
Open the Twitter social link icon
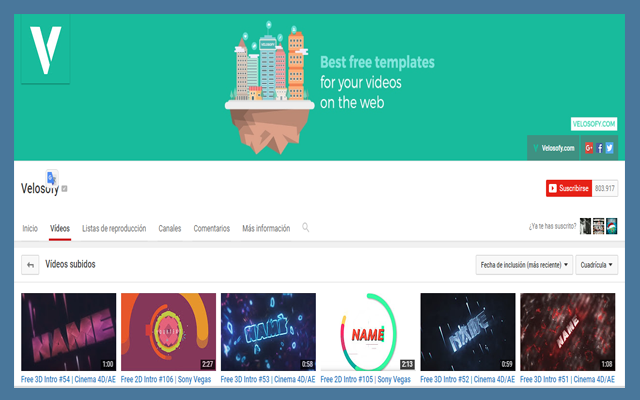tap(610, 148)
